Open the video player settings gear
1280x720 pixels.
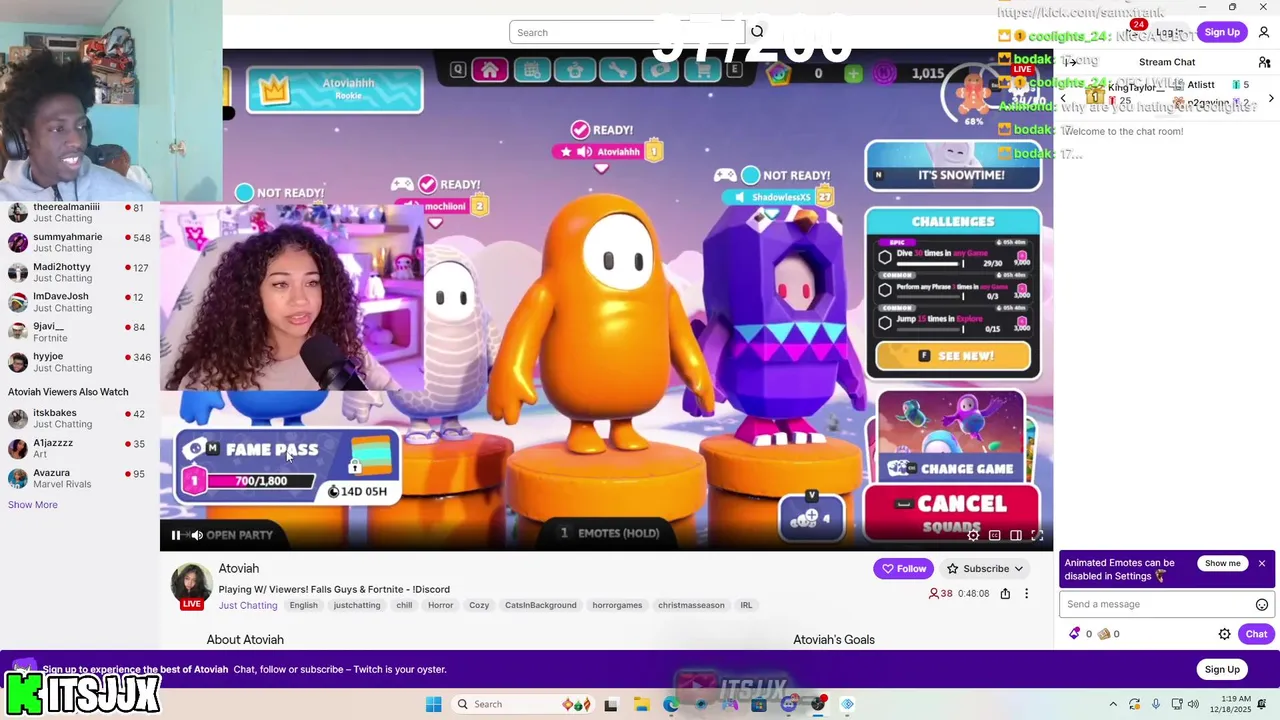pos(973,535)
